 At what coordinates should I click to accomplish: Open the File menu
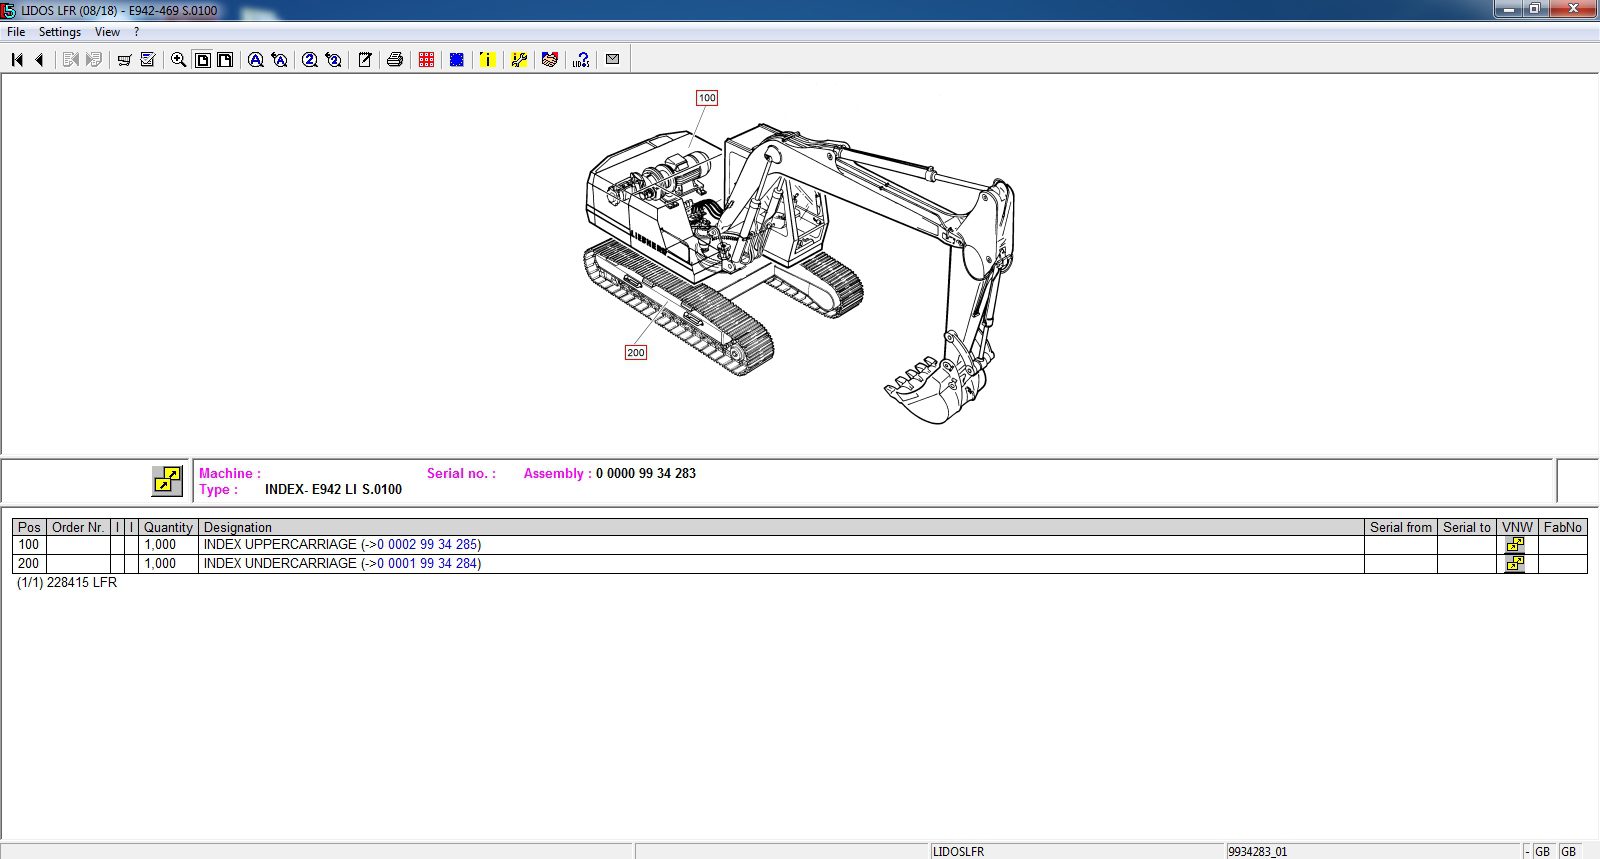[x=16, y=32]
